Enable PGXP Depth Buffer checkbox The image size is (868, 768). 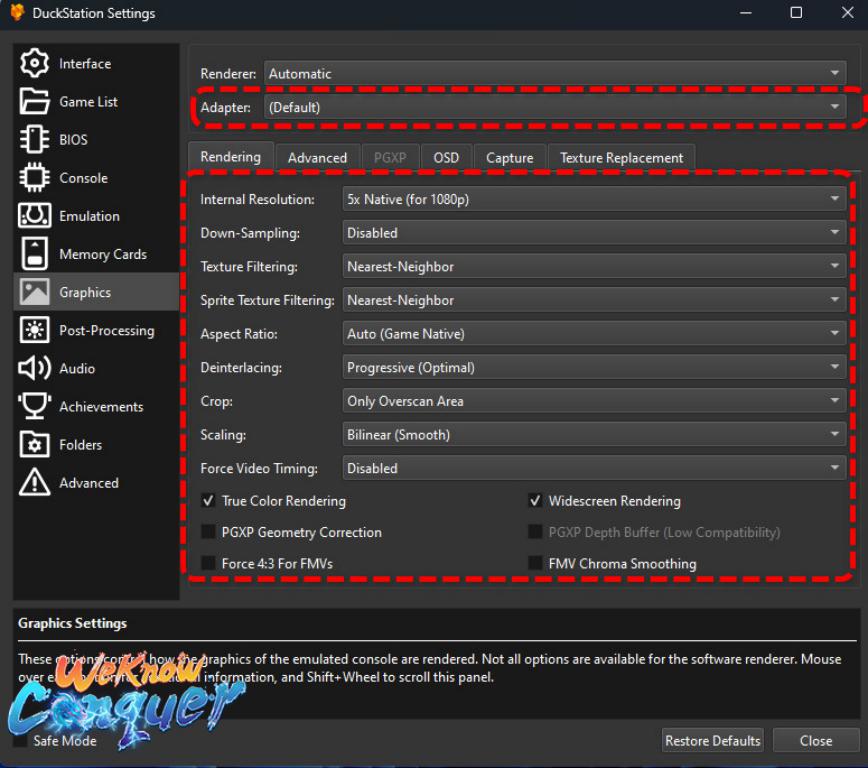coord(535,532)
